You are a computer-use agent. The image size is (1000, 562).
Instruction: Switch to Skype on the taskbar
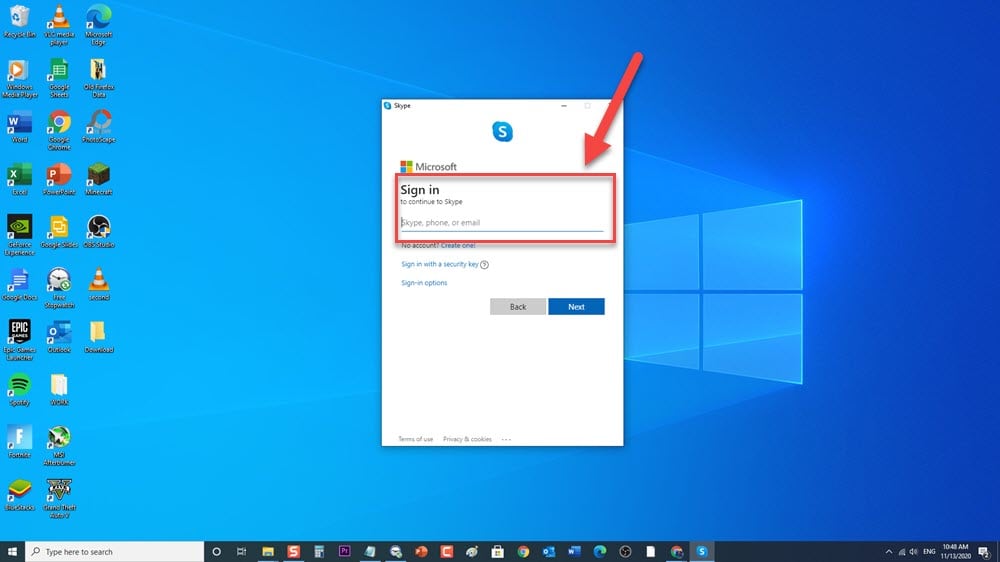tap(702, 552)
